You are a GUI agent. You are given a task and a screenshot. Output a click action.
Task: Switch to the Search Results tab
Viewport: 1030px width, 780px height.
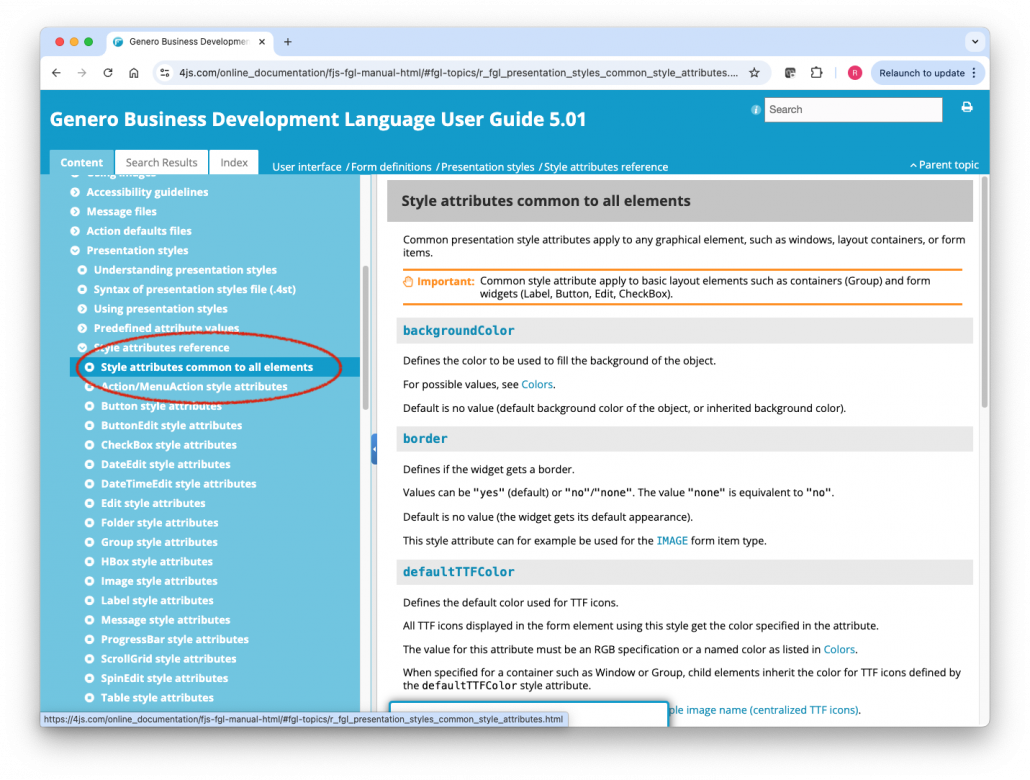(162, 162)
